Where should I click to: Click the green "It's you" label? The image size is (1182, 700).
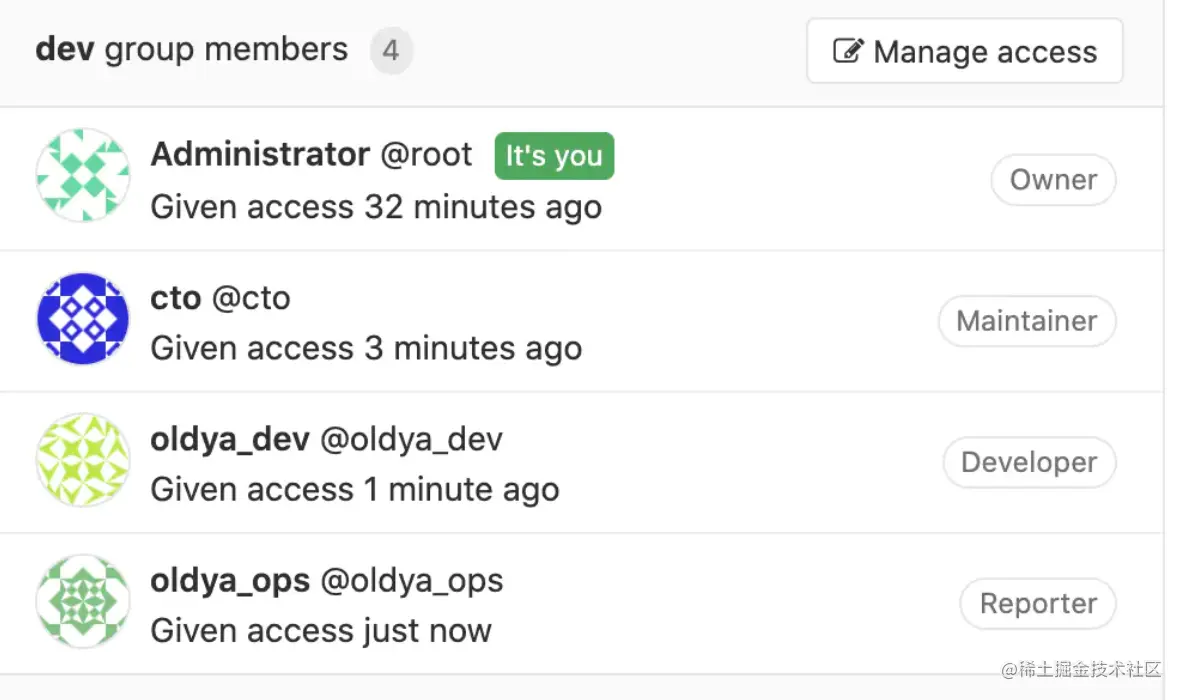[x=554, y=156]
